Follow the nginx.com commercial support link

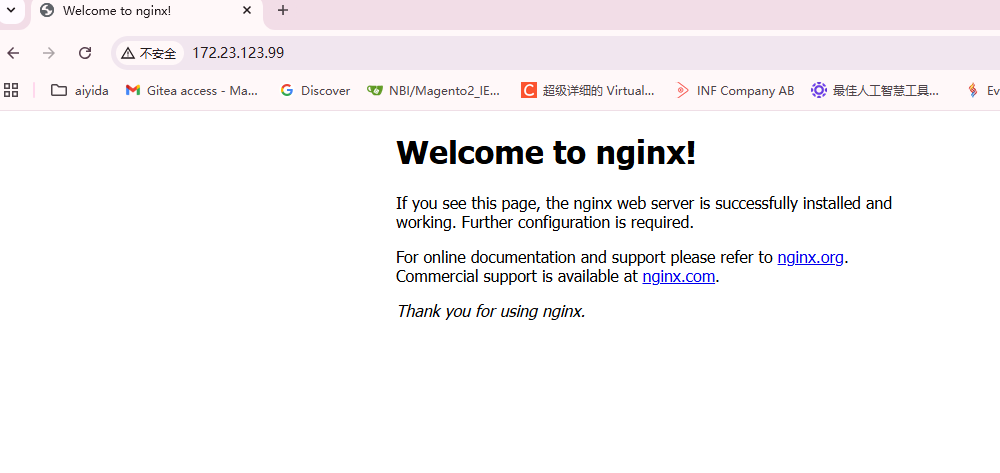(x=679, y=277)
